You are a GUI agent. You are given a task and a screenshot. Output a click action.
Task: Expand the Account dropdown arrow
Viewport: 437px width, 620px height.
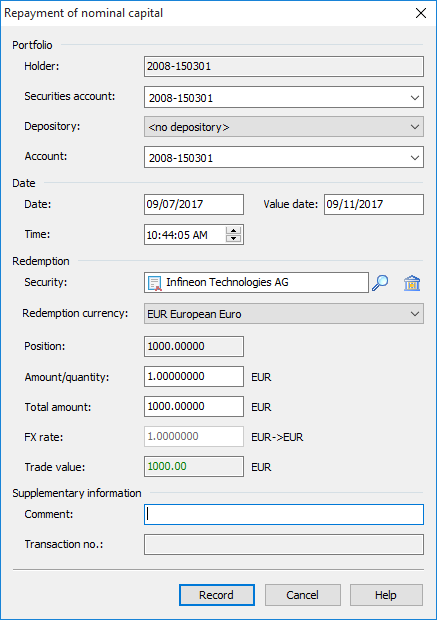tap(414, 157)
